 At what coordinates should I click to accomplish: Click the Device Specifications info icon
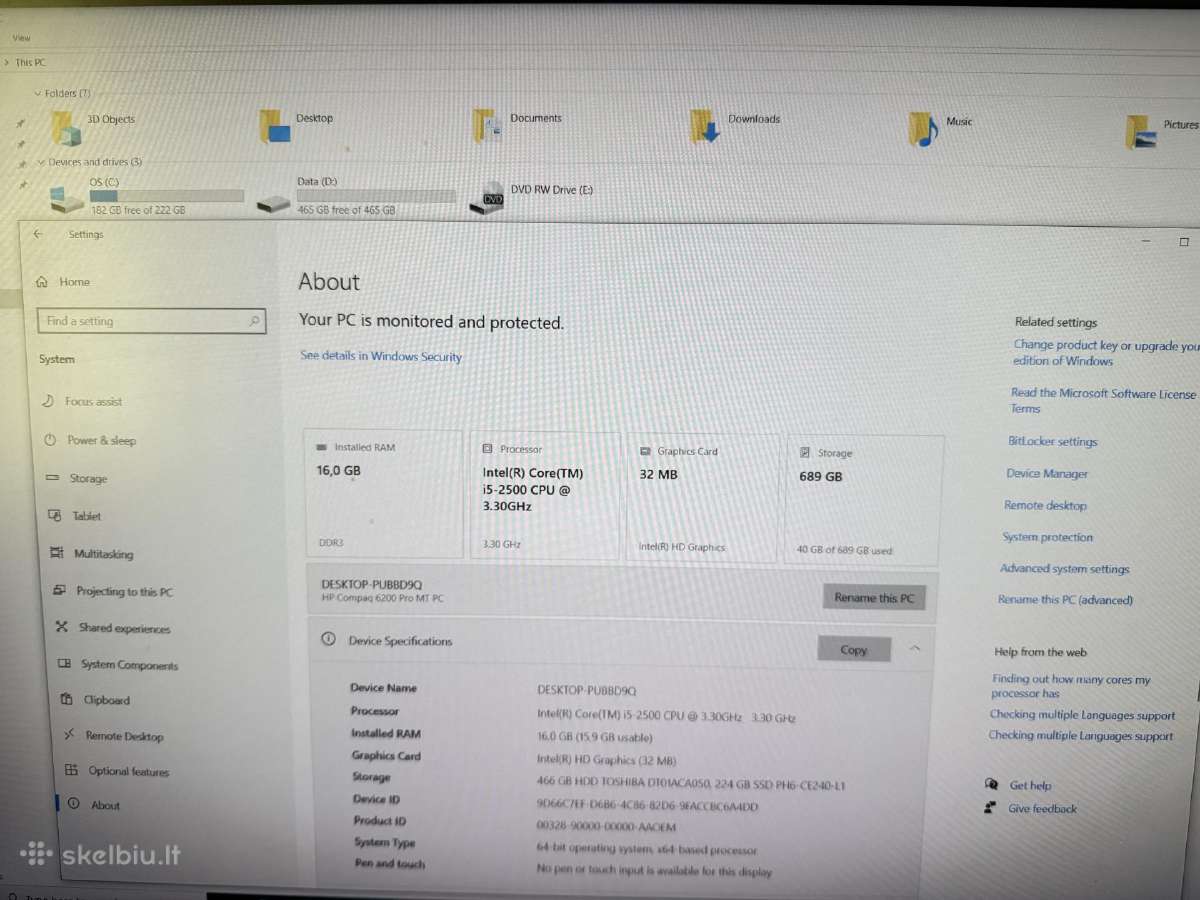click(x=328, y=640)
